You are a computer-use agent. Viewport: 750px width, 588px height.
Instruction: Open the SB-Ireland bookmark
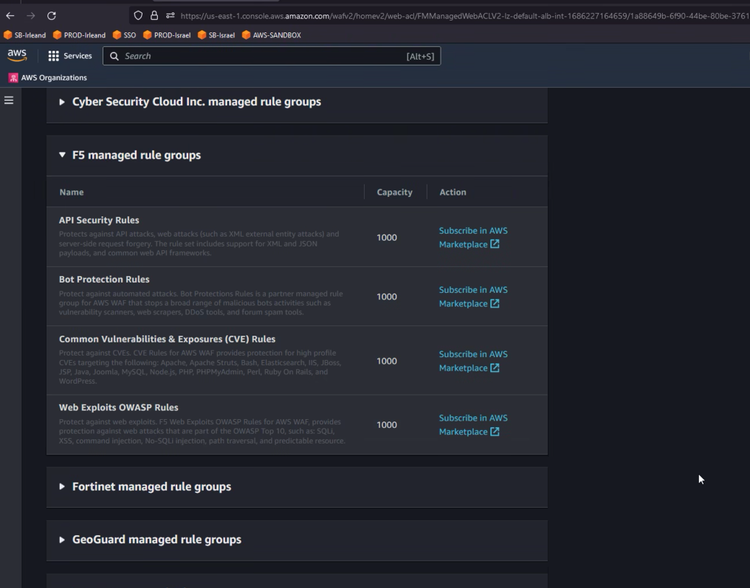[26, 35]
